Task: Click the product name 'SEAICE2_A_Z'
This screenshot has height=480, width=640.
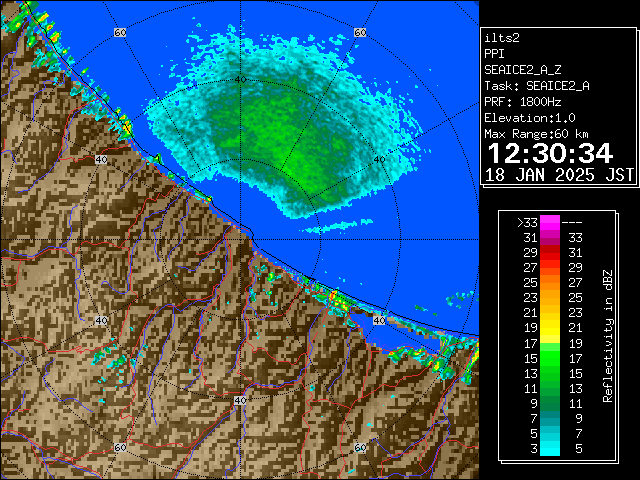Action: 523,70
